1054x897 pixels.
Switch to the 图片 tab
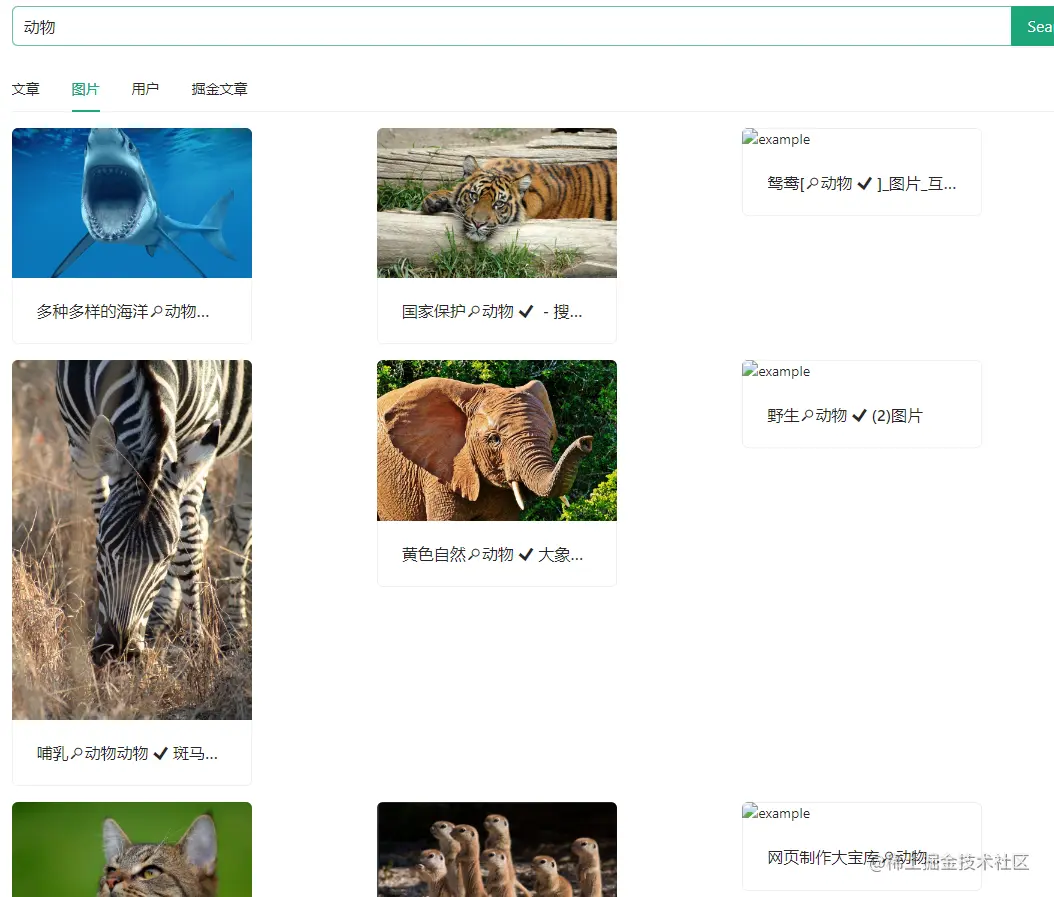[x=85, y=88]
